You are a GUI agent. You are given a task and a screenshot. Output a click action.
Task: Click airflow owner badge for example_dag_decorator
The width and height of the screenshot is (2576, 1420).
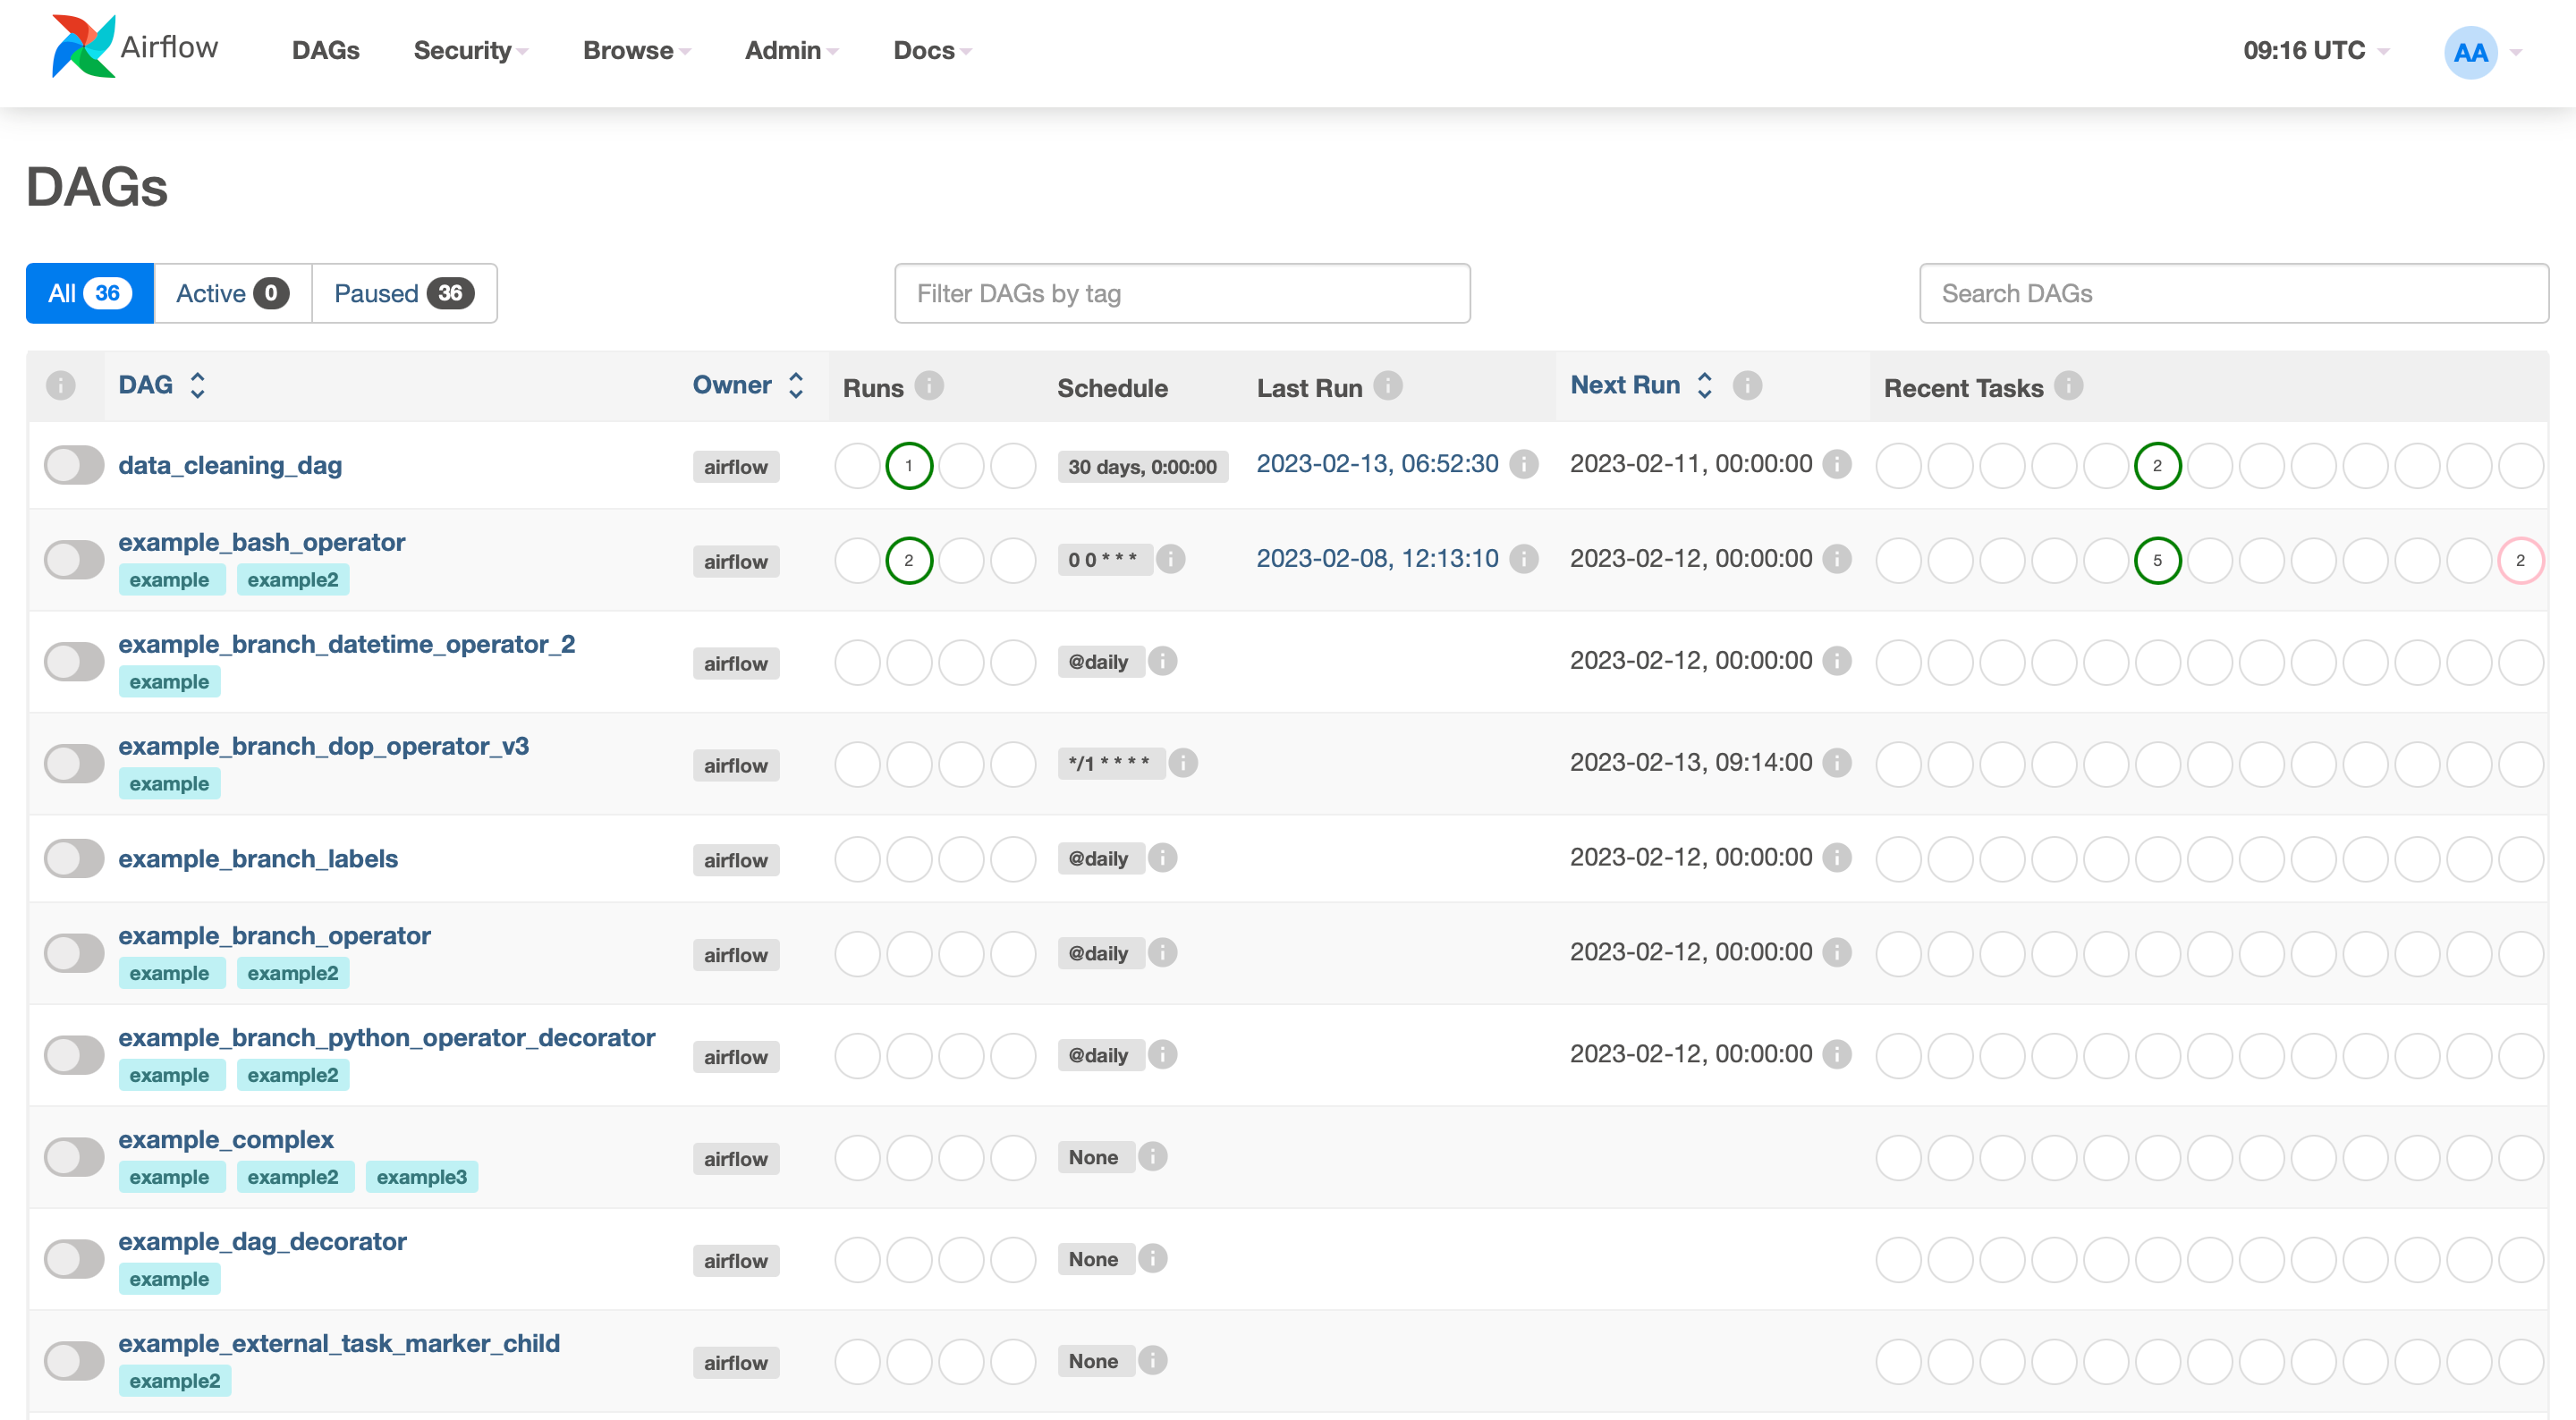point(736,1261)
